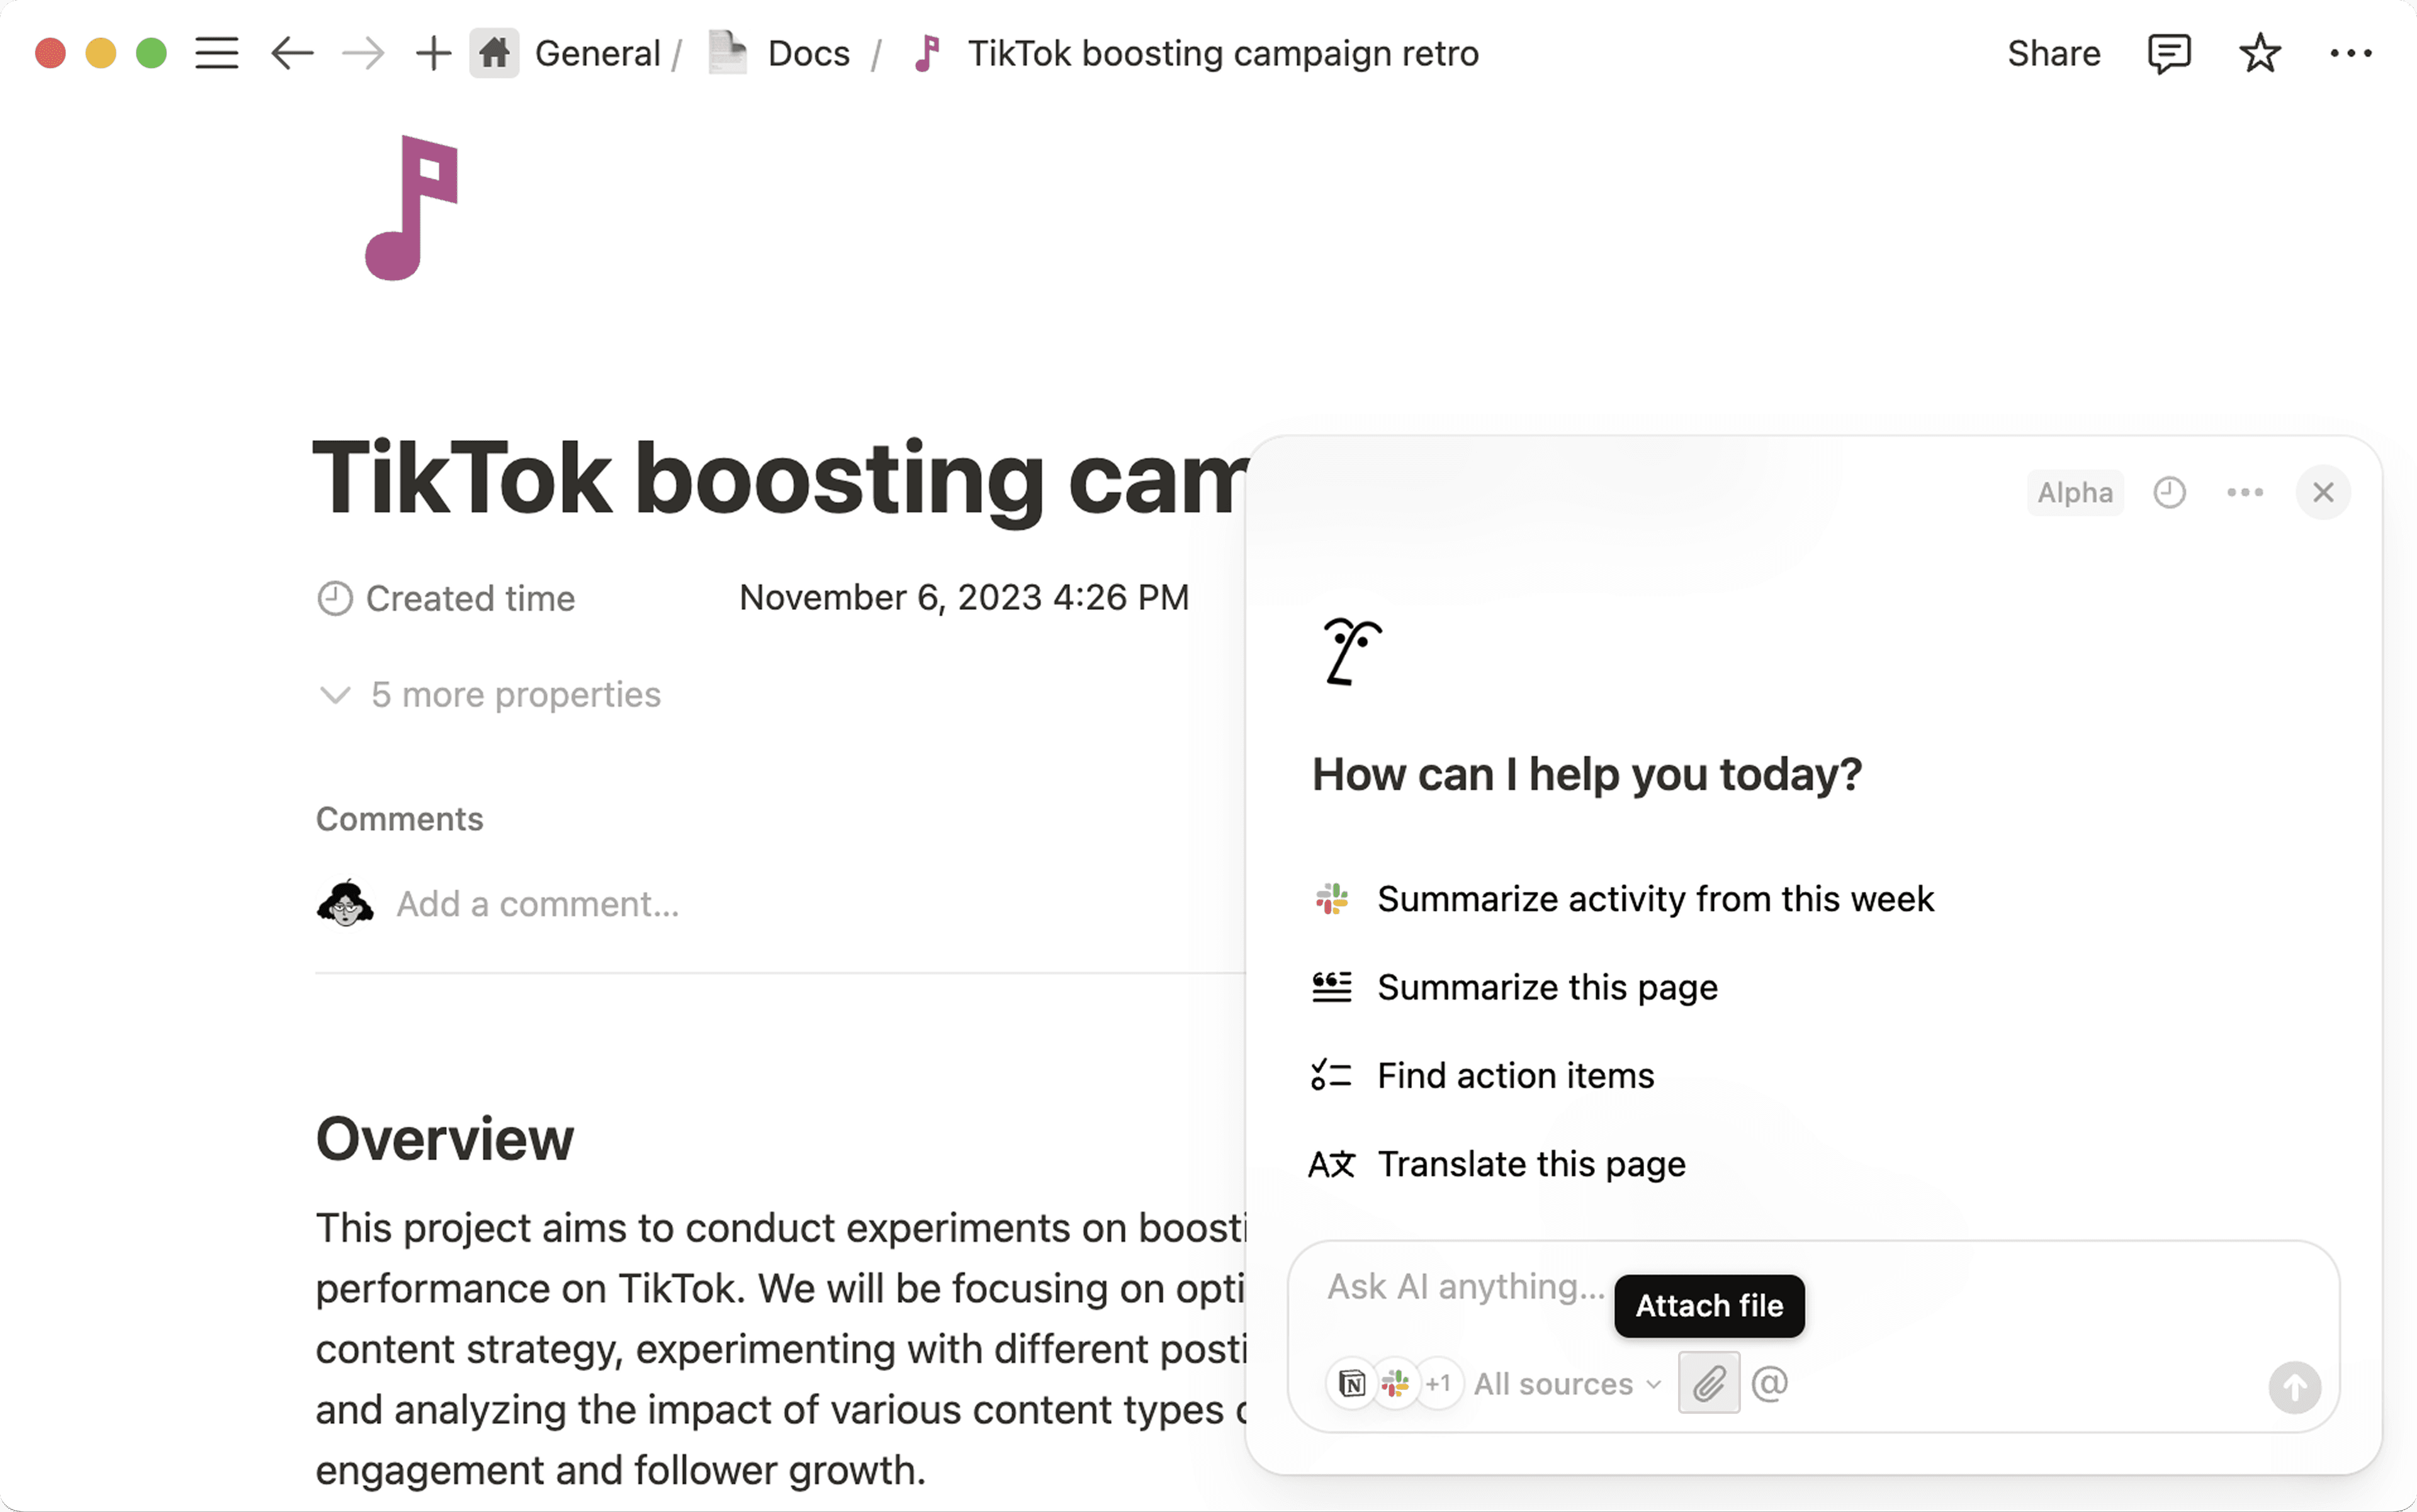Click the new page plus icon

(x=433, y=53)
